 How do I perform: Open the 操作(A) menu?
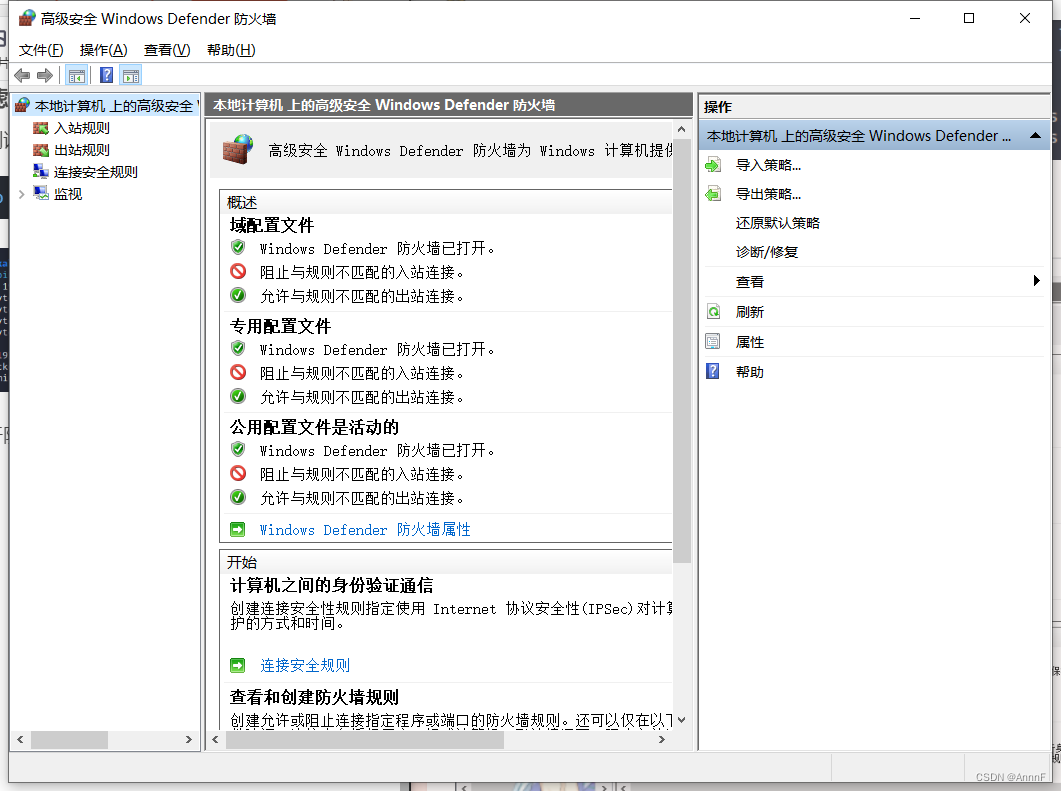pos(103,50)
